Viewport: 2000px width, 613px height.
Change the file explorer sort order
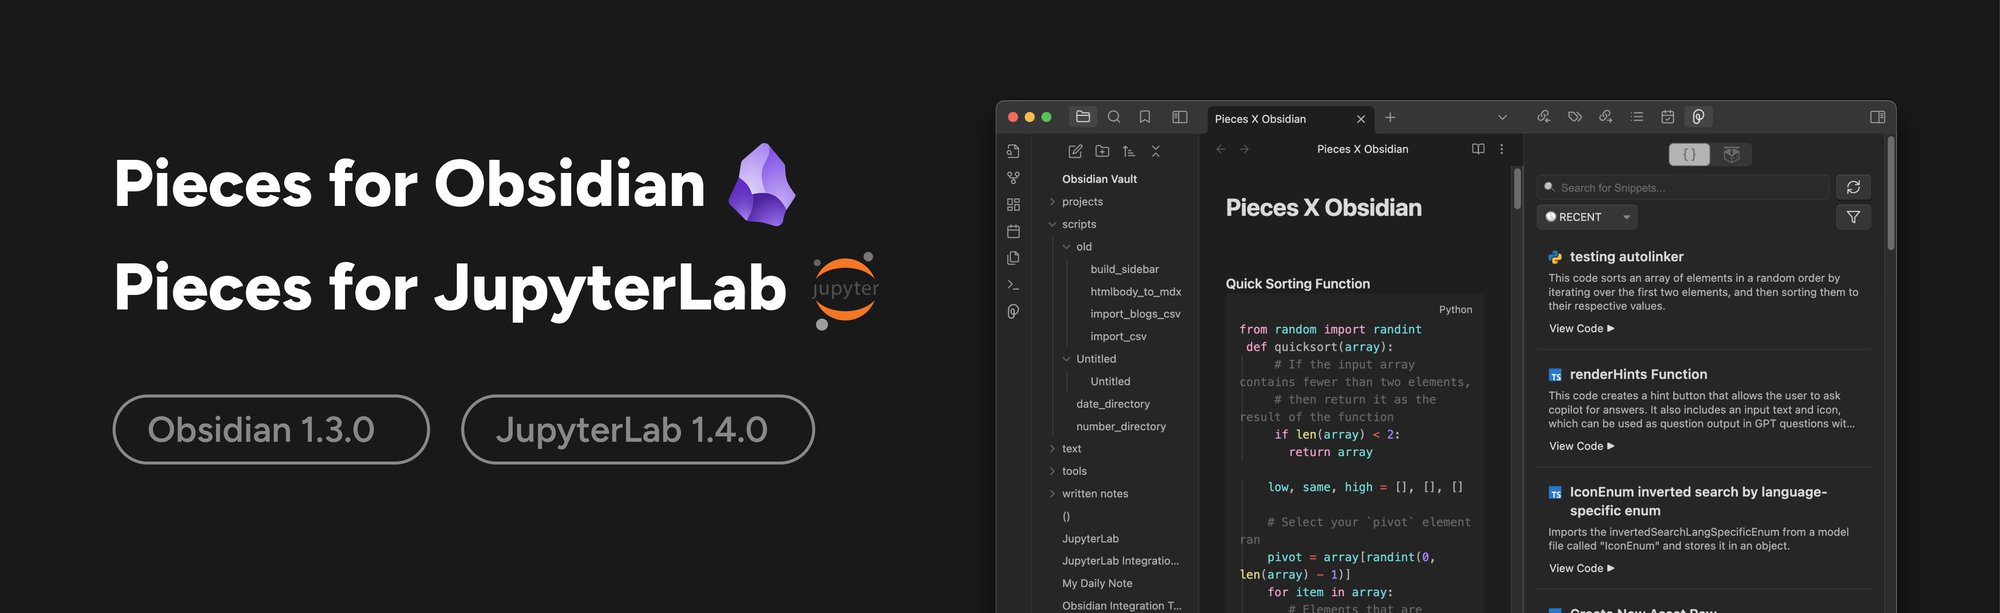click(1129, 151)
